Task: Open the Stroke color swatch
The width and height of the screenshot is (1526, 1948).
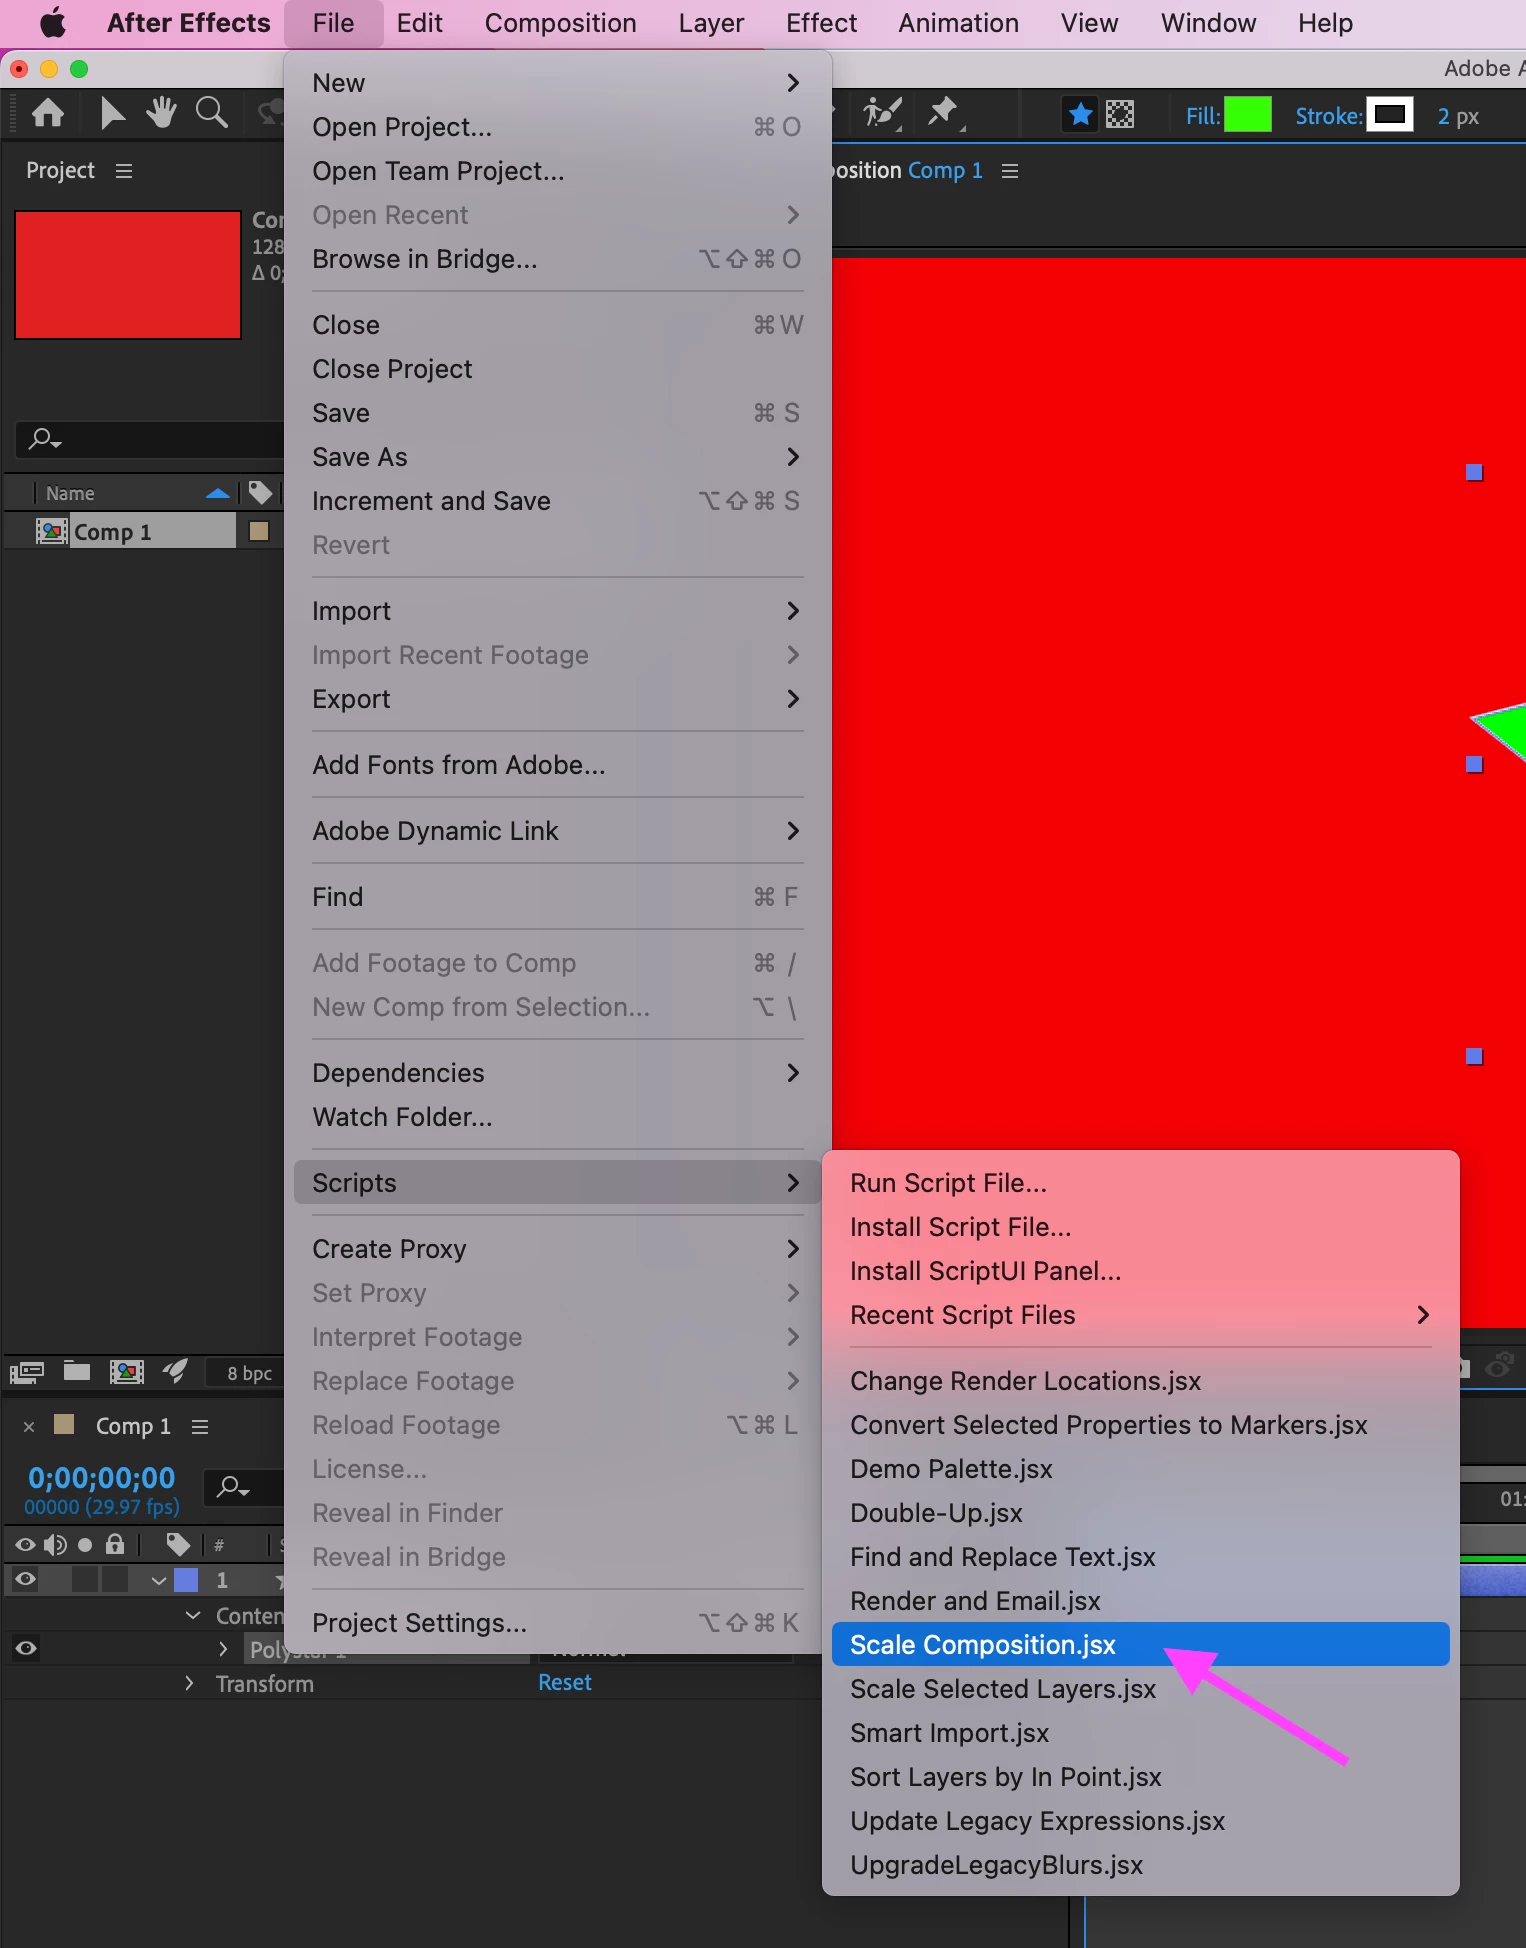Action: 1390,115
